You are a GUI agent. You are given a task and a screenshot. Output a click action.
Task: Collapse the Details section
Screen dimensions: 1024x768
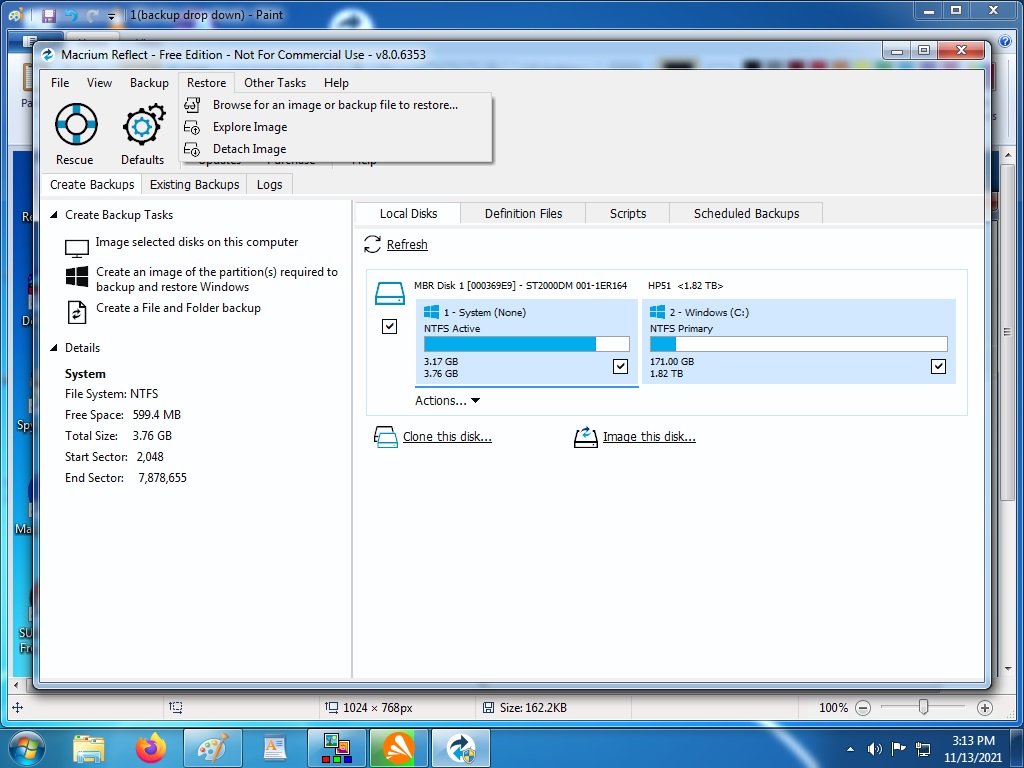coord(54,348)
